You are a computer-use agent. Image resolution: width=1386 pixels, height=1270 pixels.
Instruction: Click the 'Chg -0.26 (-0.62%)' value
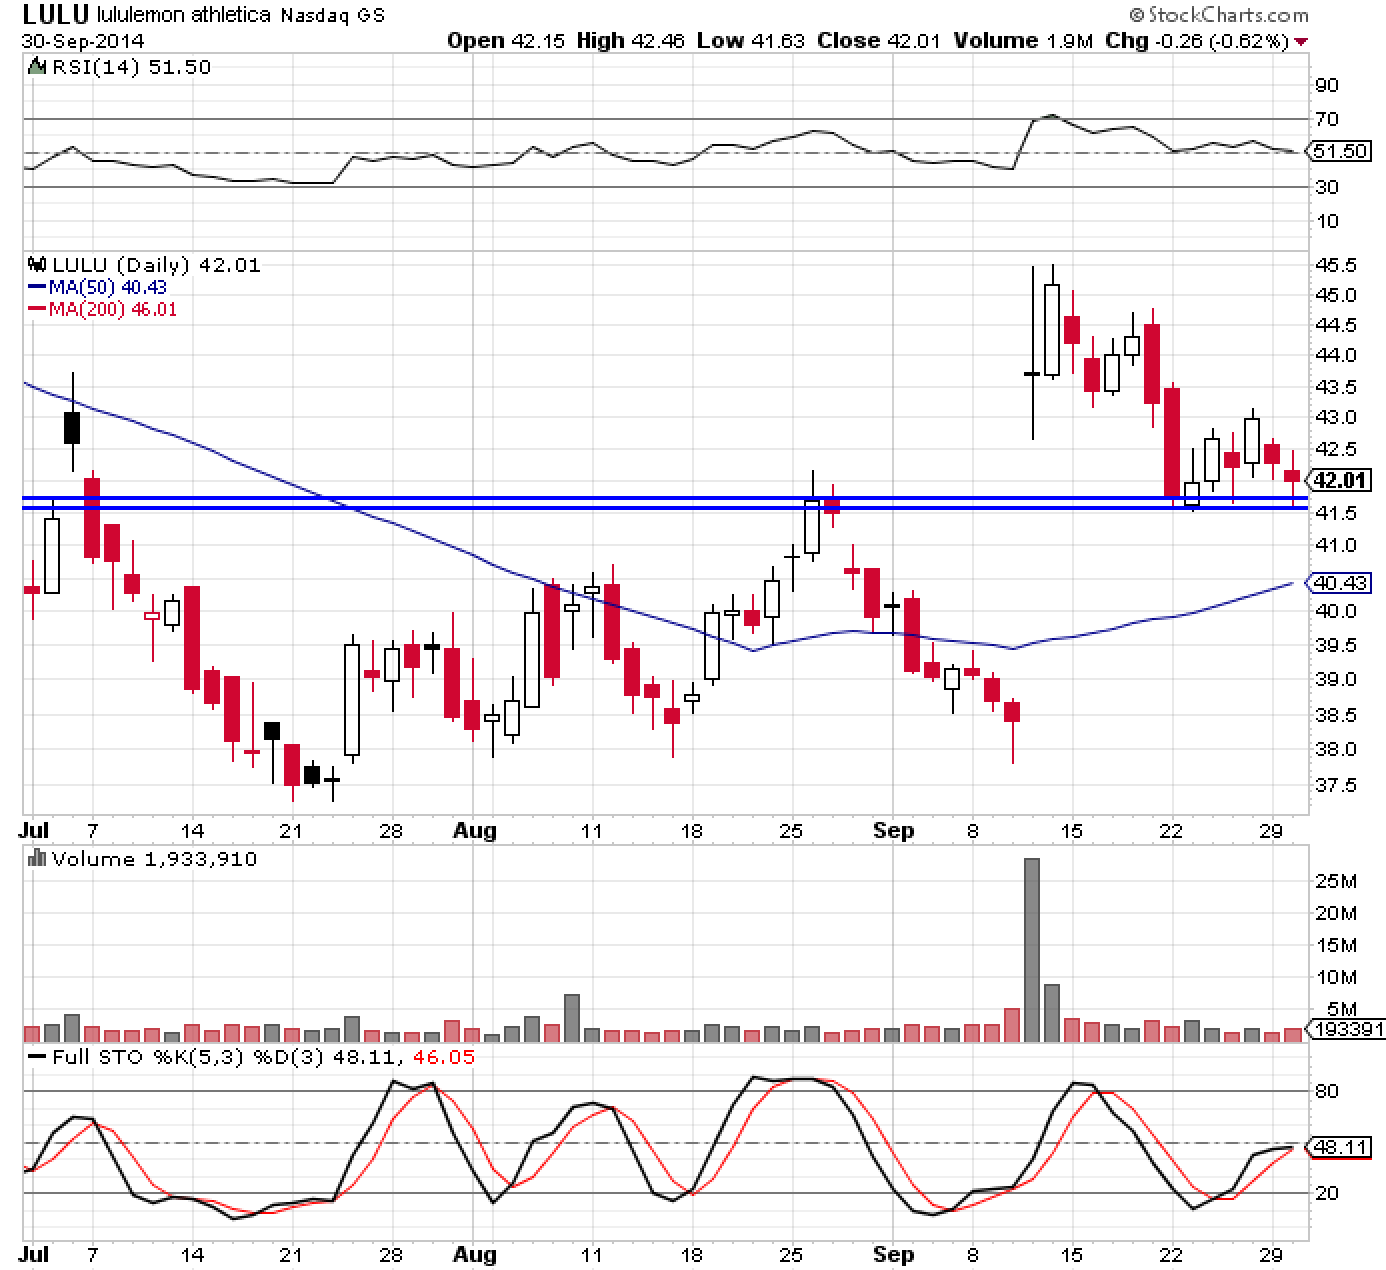(x=1197, y=41)
